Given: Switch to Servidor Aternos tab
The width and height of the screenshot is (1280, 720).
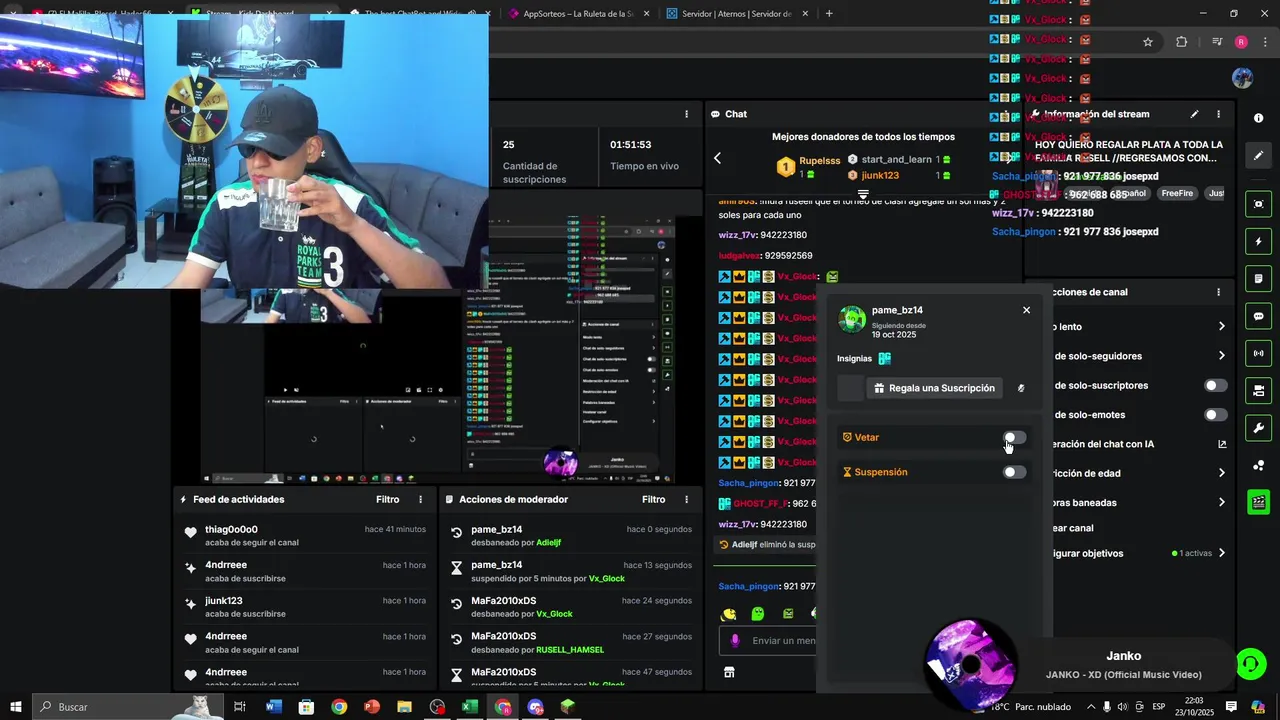Looking at the screenshot, I should (x=737, y=14).
